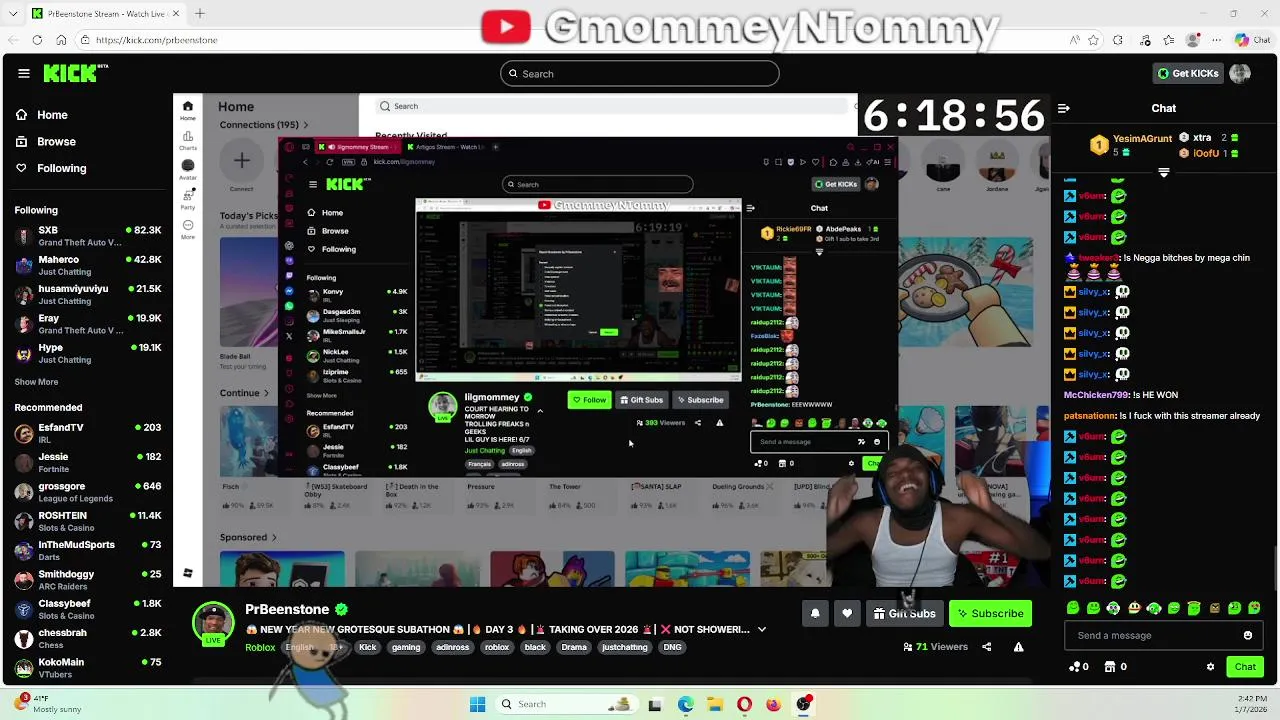Open Maherco's channel in Following list
Image resolution: width=1280 pixels, height=720 pixels.
88,265
